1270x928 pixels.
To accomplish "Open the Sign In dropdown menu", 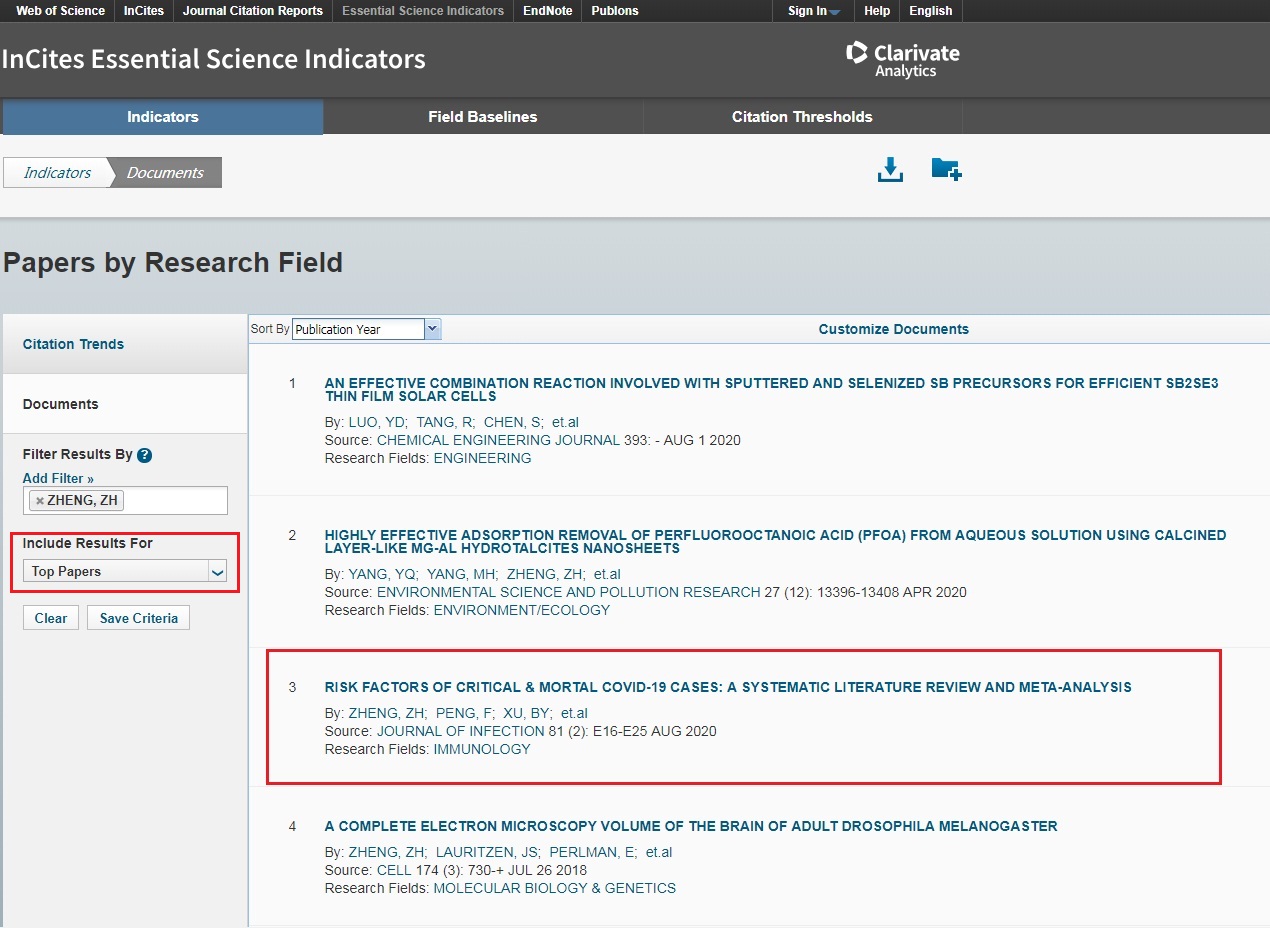I will pyautogui.click(x=813, y=11).
